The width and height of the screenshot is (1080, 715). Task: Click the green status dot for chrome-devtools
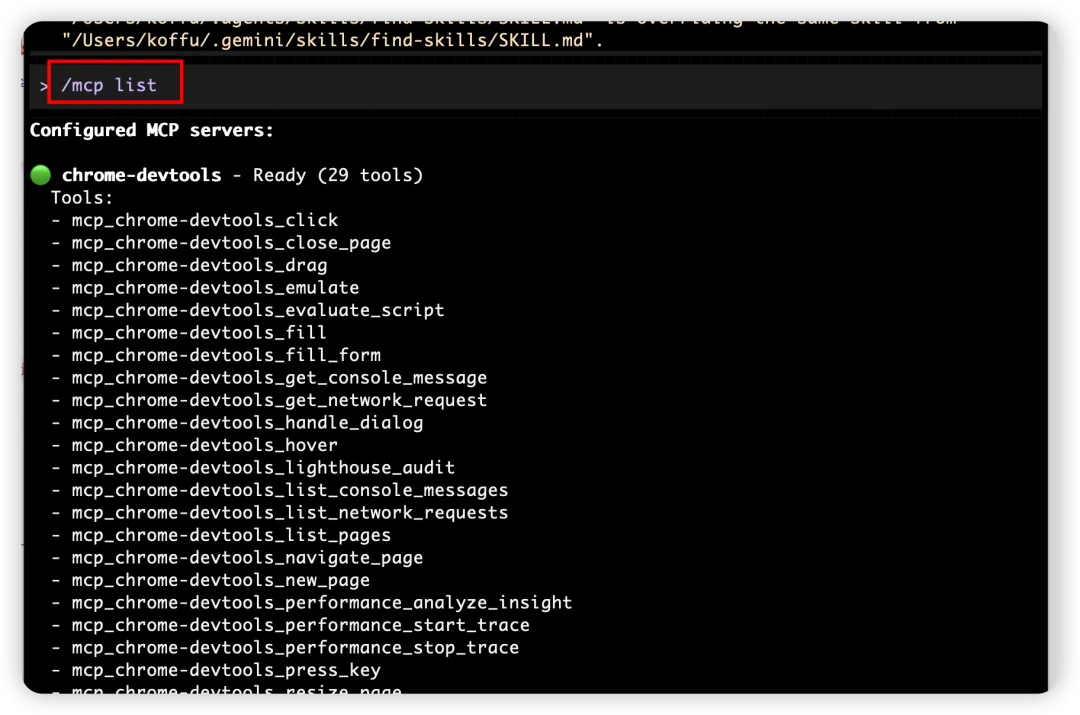tap(41, 175)
